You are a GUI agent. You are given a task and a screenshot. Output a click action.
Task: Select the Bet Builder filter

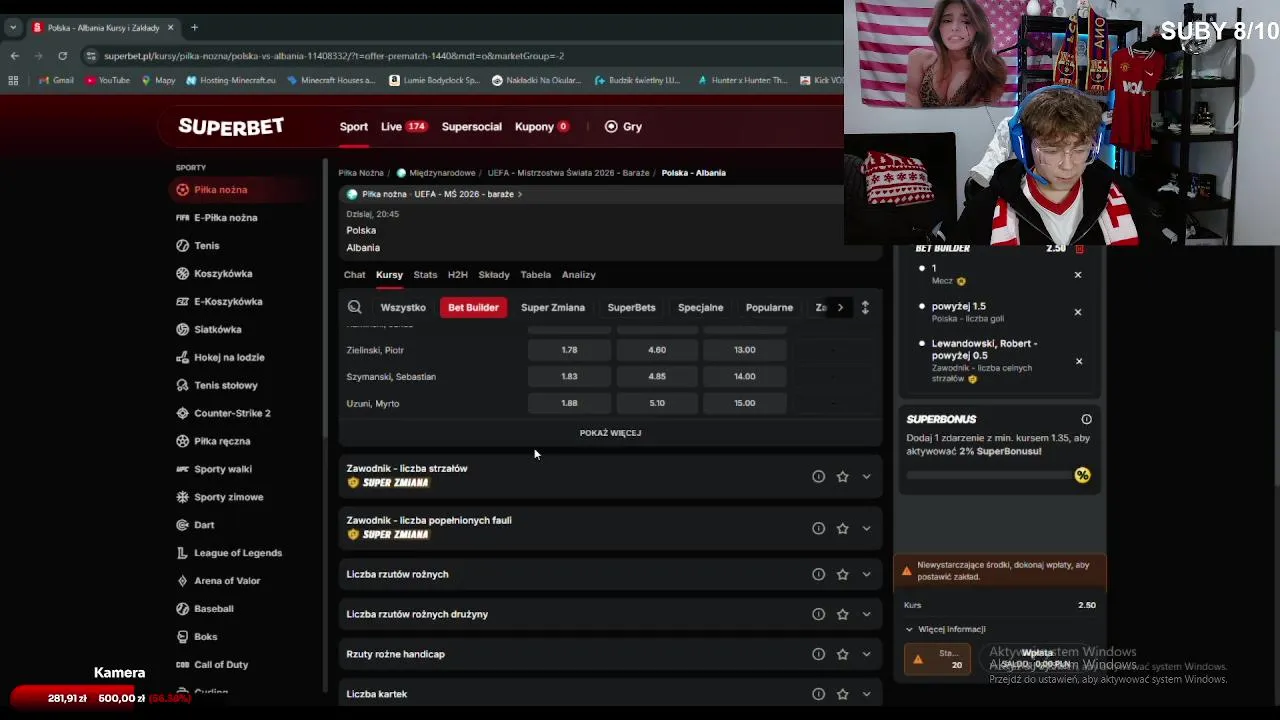(473, 308)
